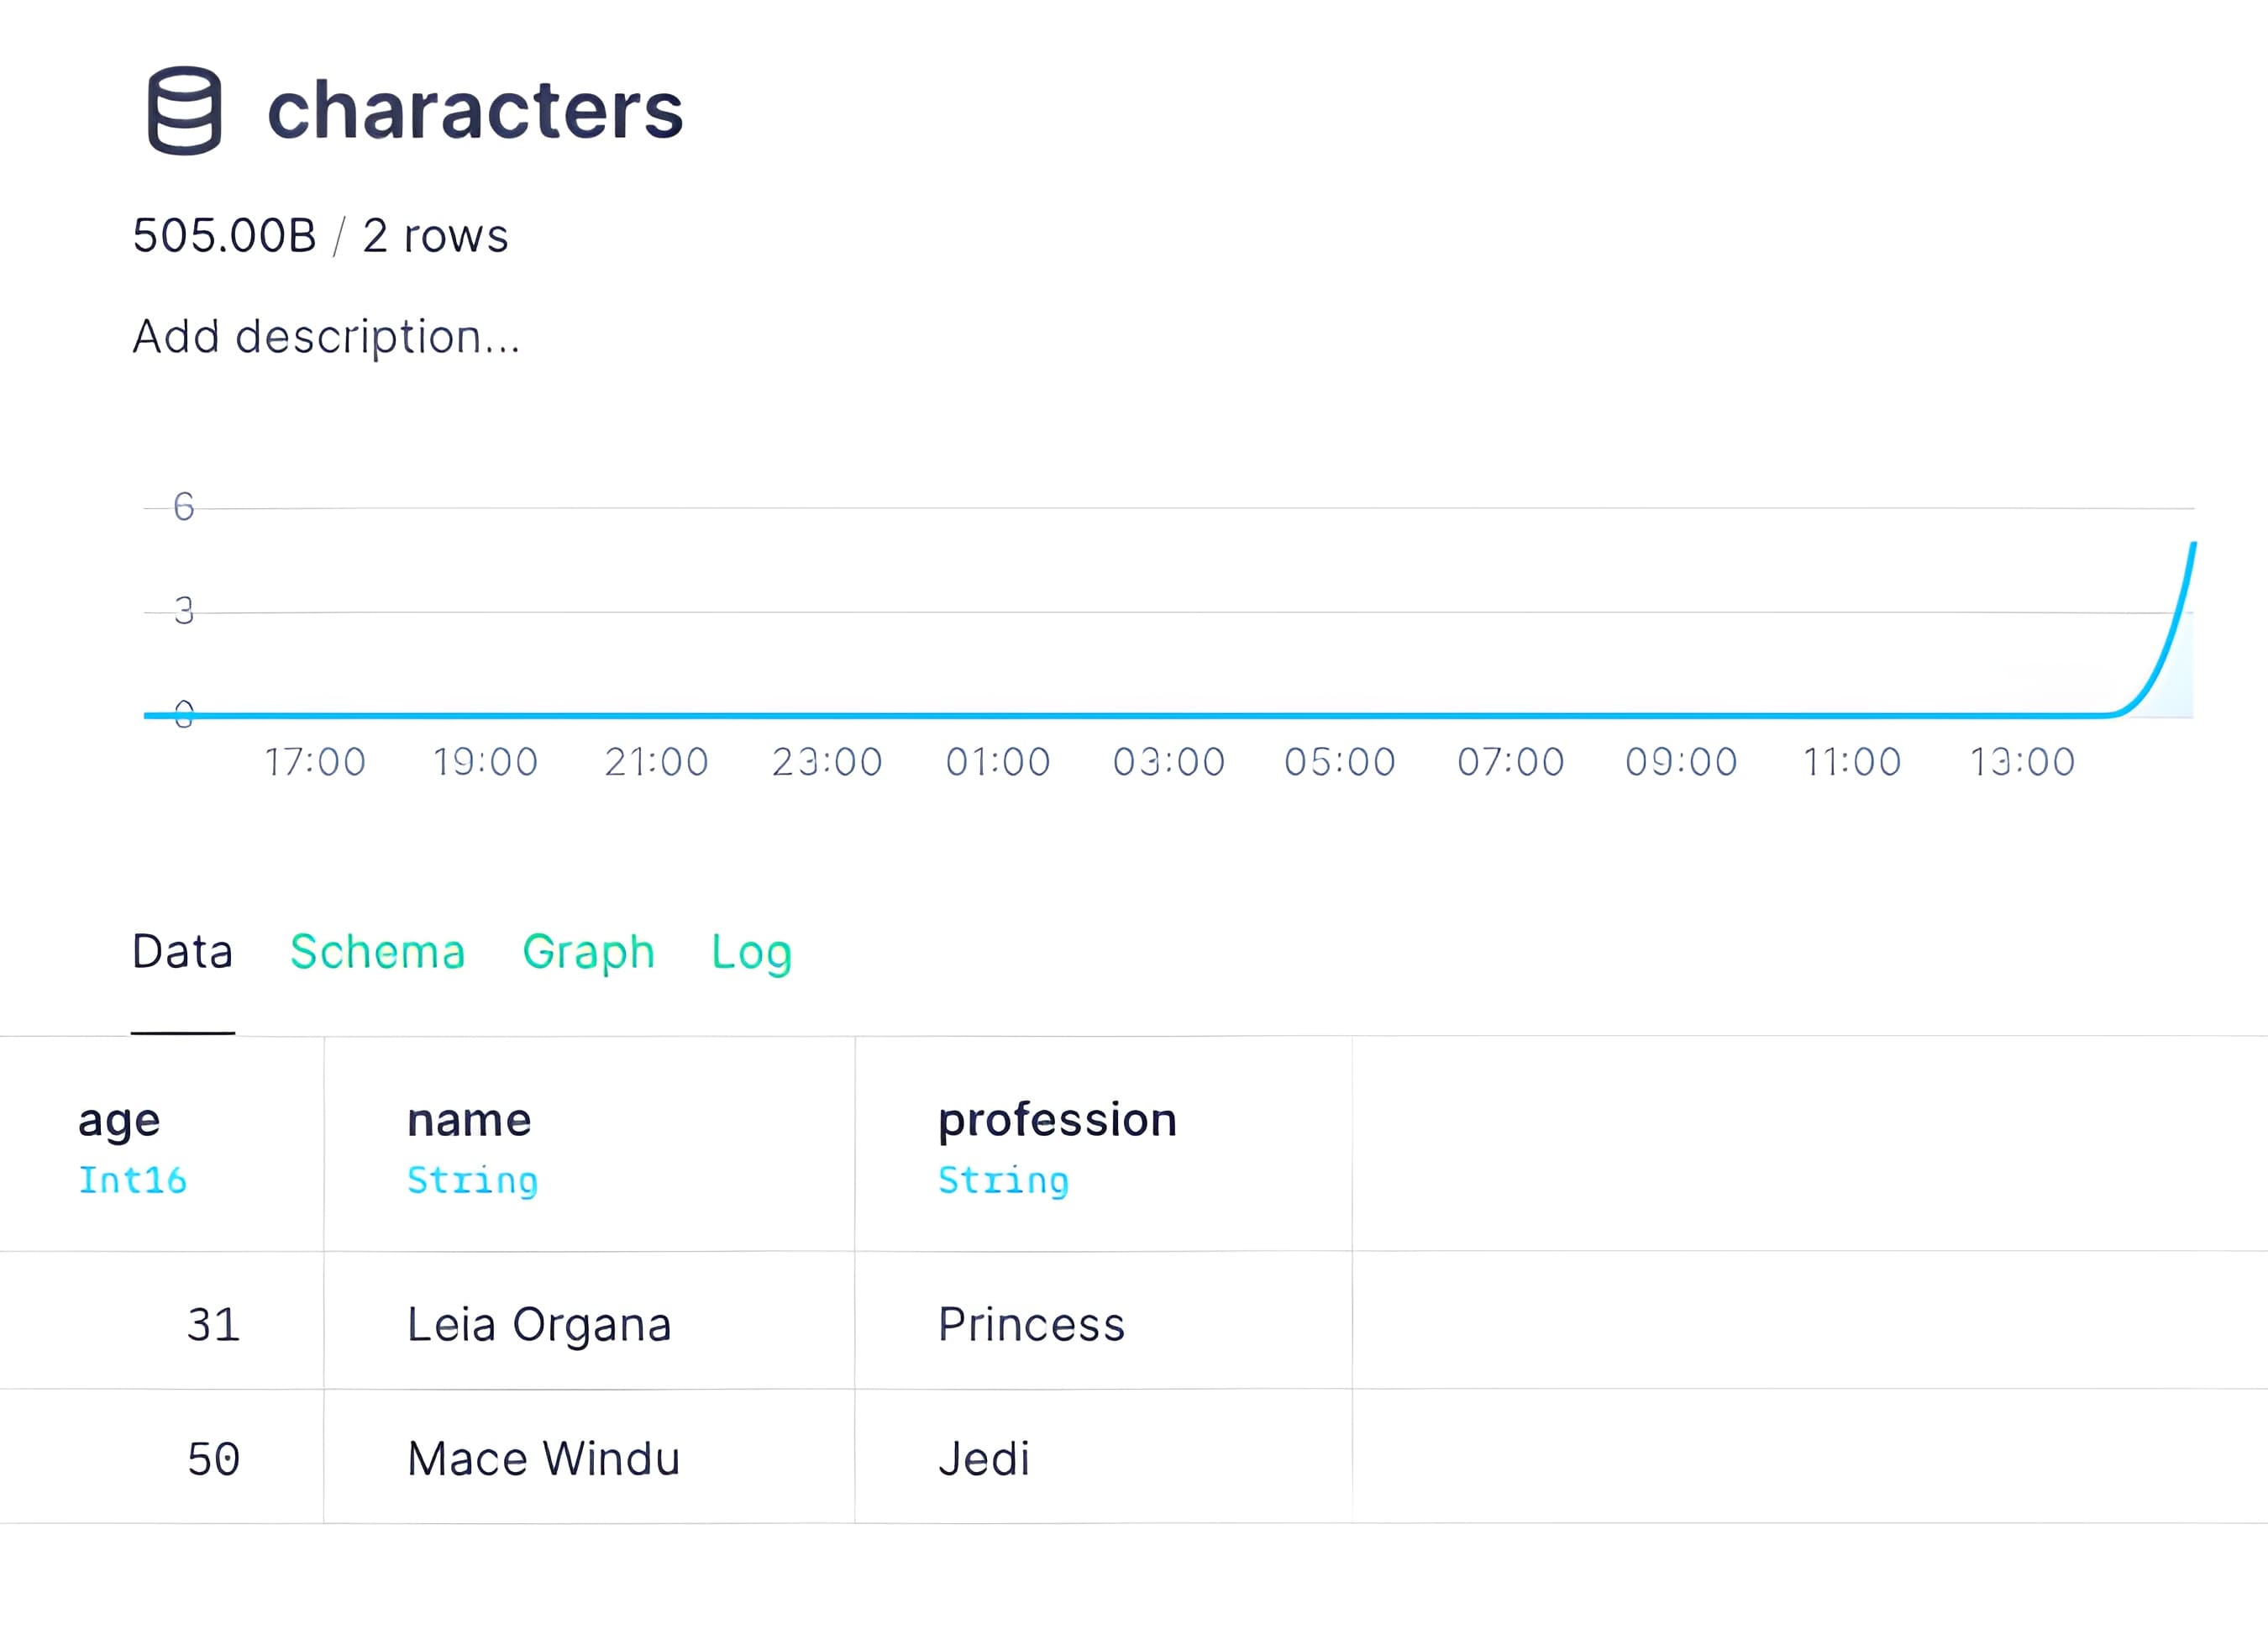Screen dimensions: 2268x1640
Task: Select the Data tab
Action: pos(182,952)
